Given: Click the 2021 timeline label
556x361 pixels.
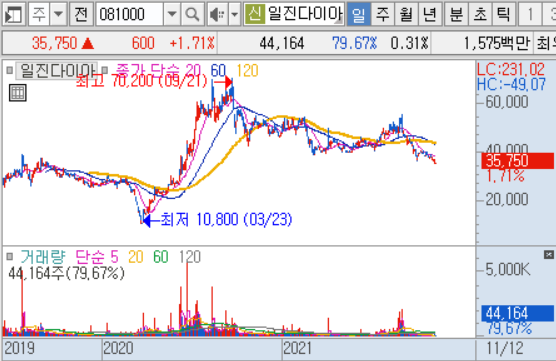Looking at the screenshot, I should [x=298, y=348].
